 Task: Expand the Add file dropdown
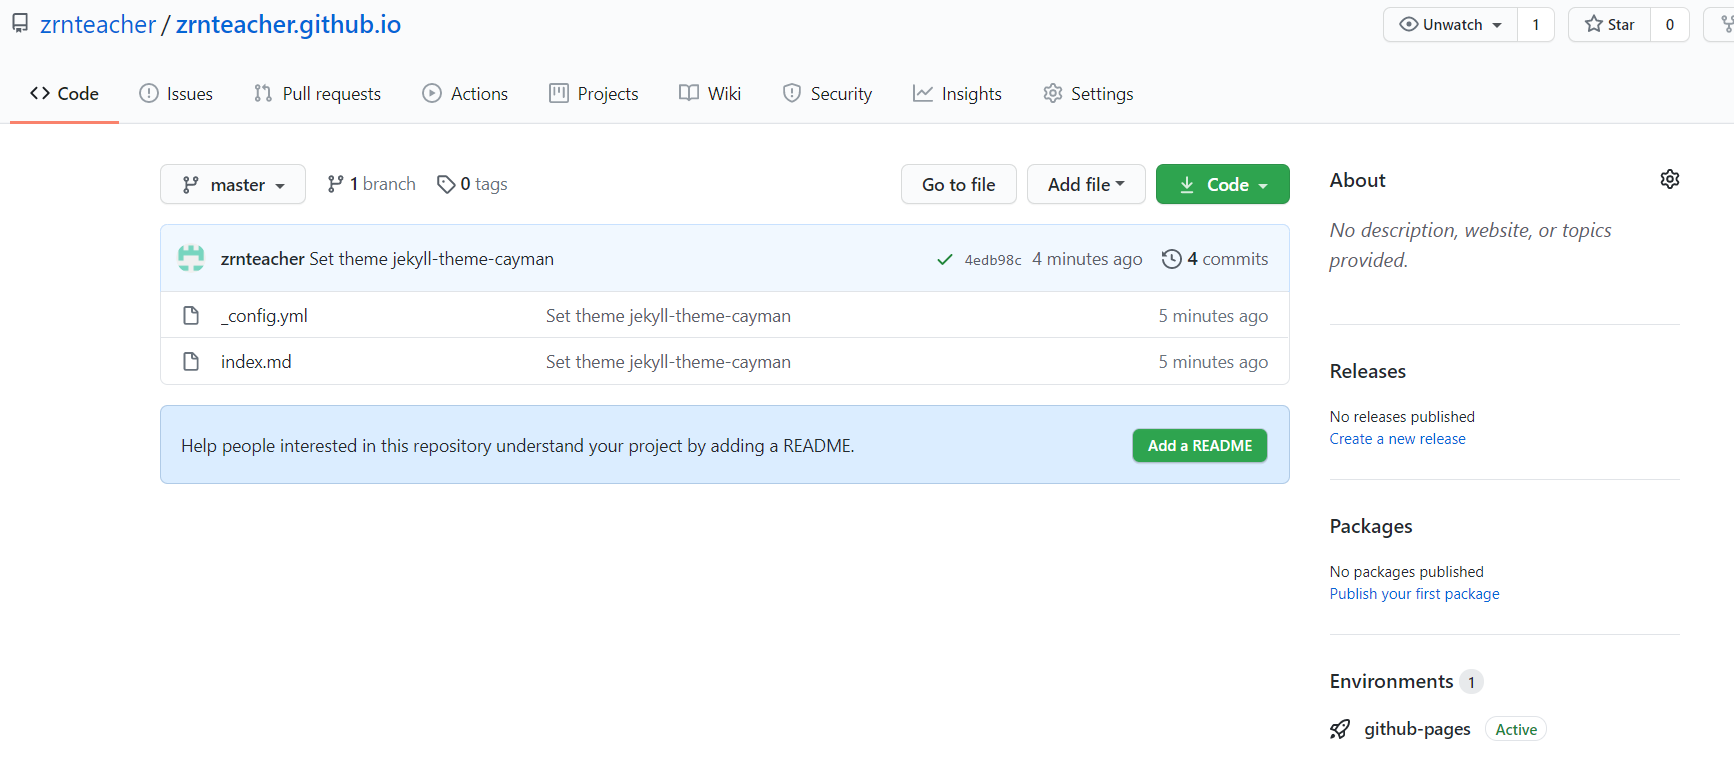tap(1085, 185)
